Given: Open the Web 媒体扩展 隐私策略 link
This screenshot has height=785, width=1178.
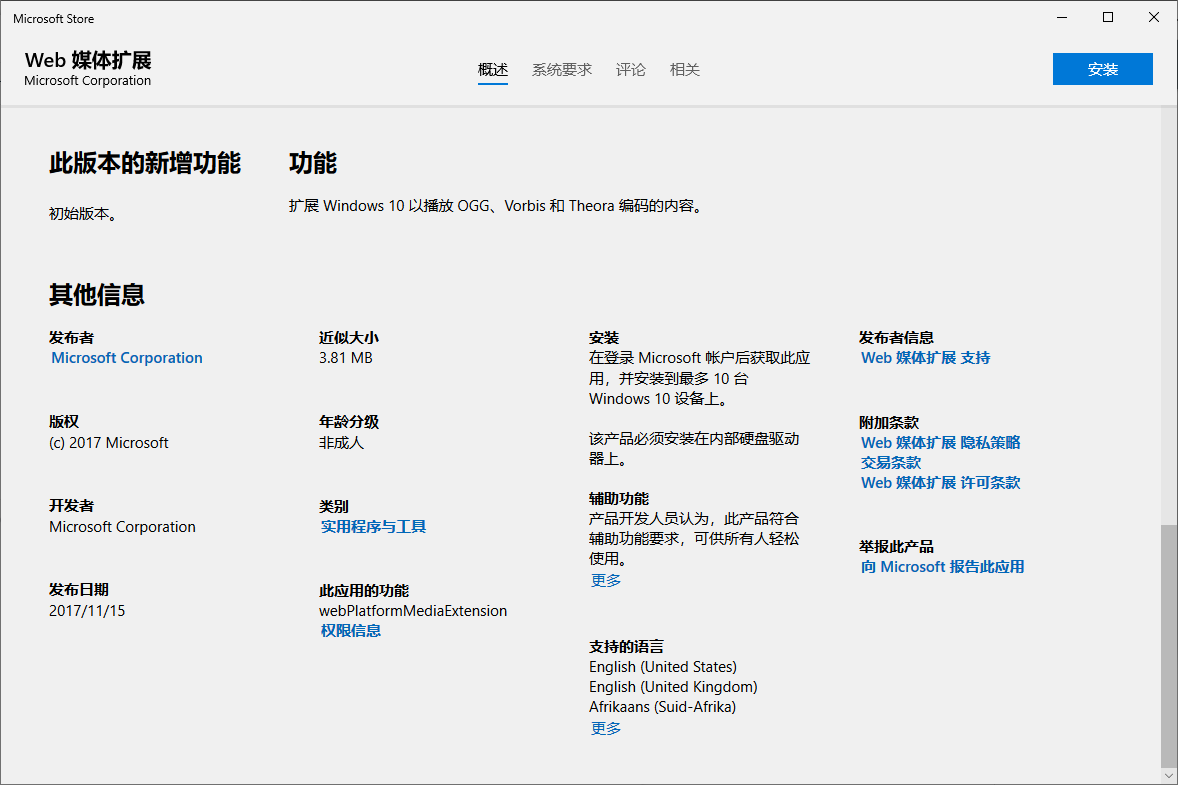Looking at the screenshot, I should pos(940,442).
